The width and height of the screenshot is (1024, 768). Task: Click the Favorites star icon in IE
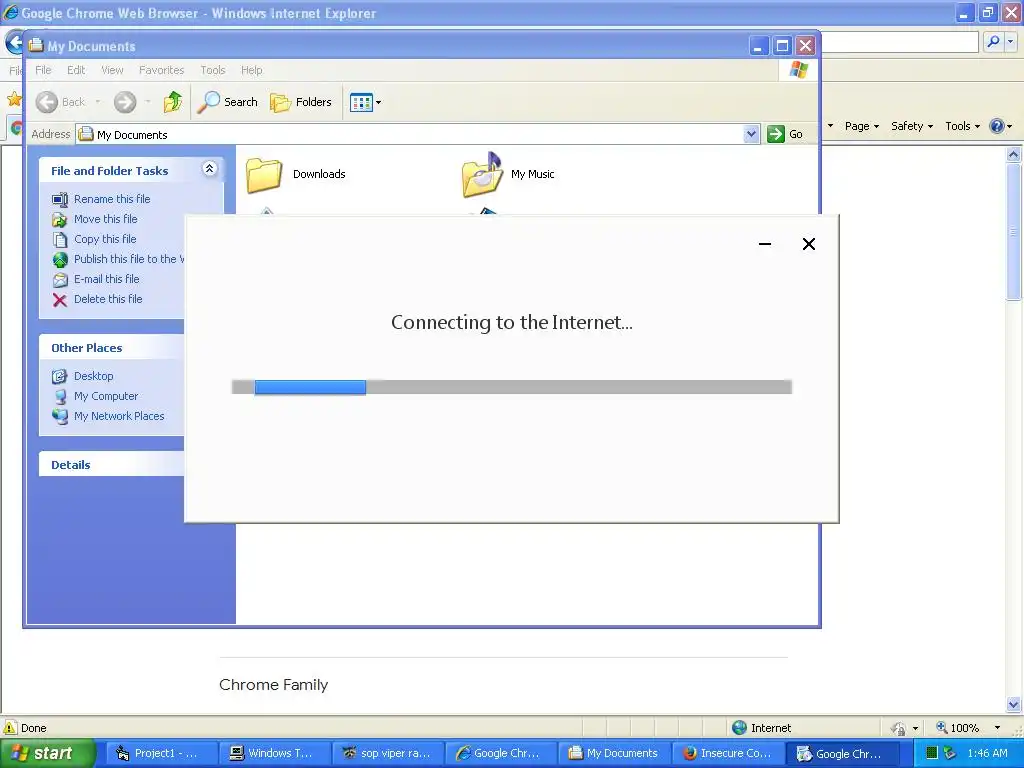pyautogui.click(x=14, y=99)
